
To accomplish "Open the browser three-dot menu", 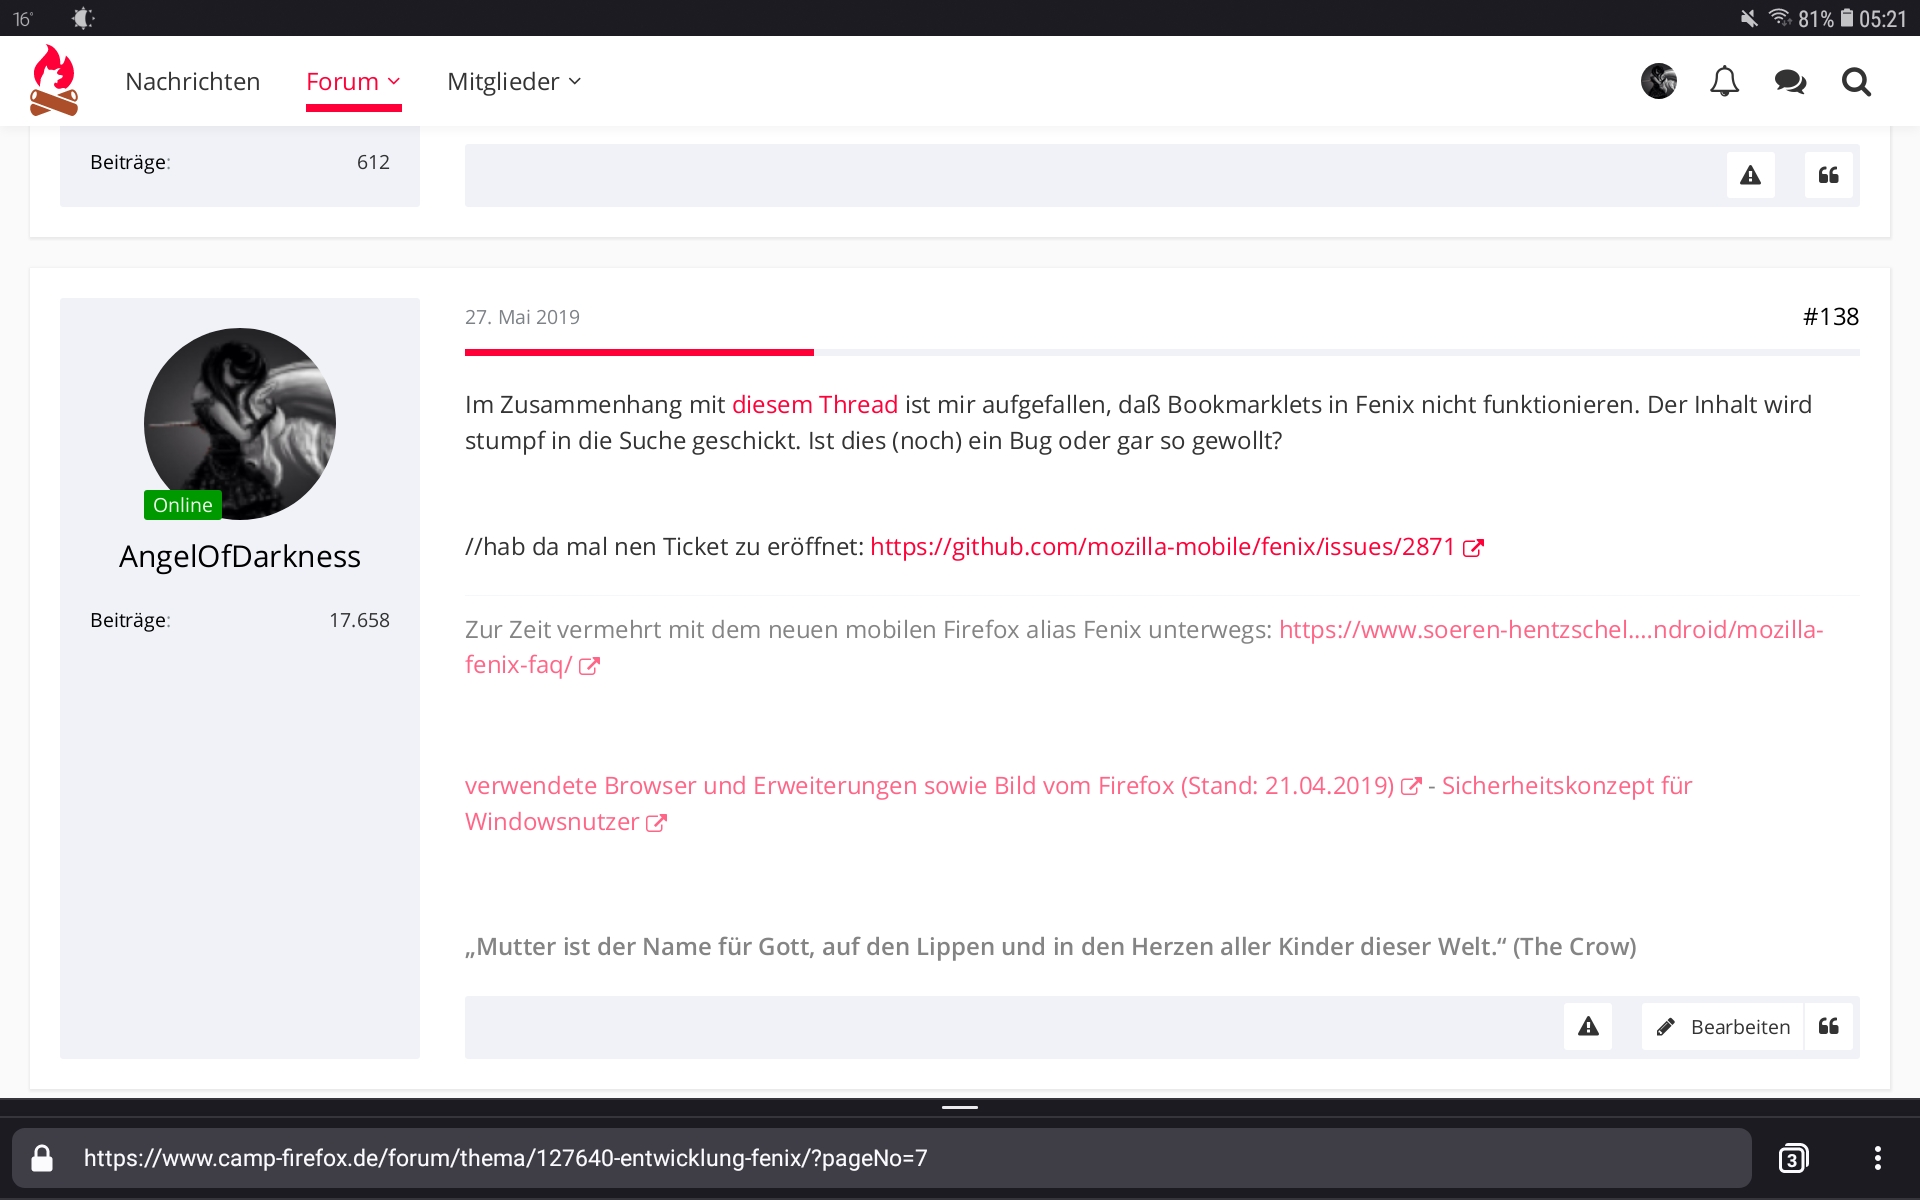I will [x=1877, y=1158].
